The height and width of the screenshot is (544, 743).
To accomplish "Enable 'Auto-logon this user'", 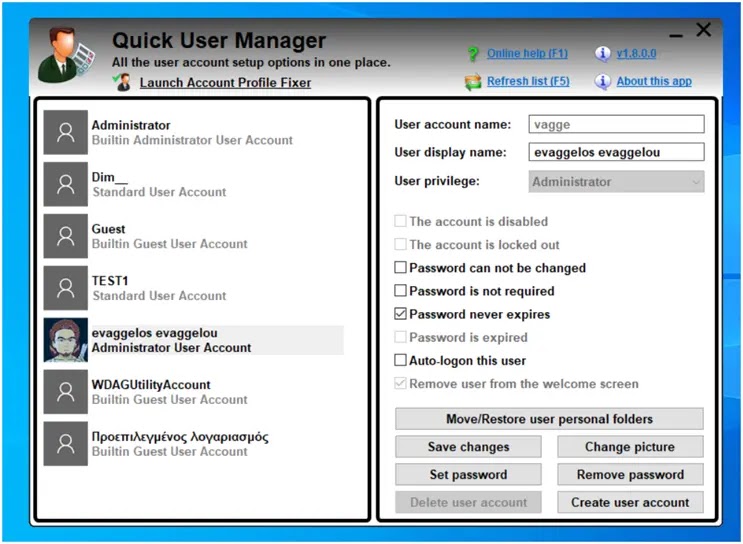I will point(400,360).
